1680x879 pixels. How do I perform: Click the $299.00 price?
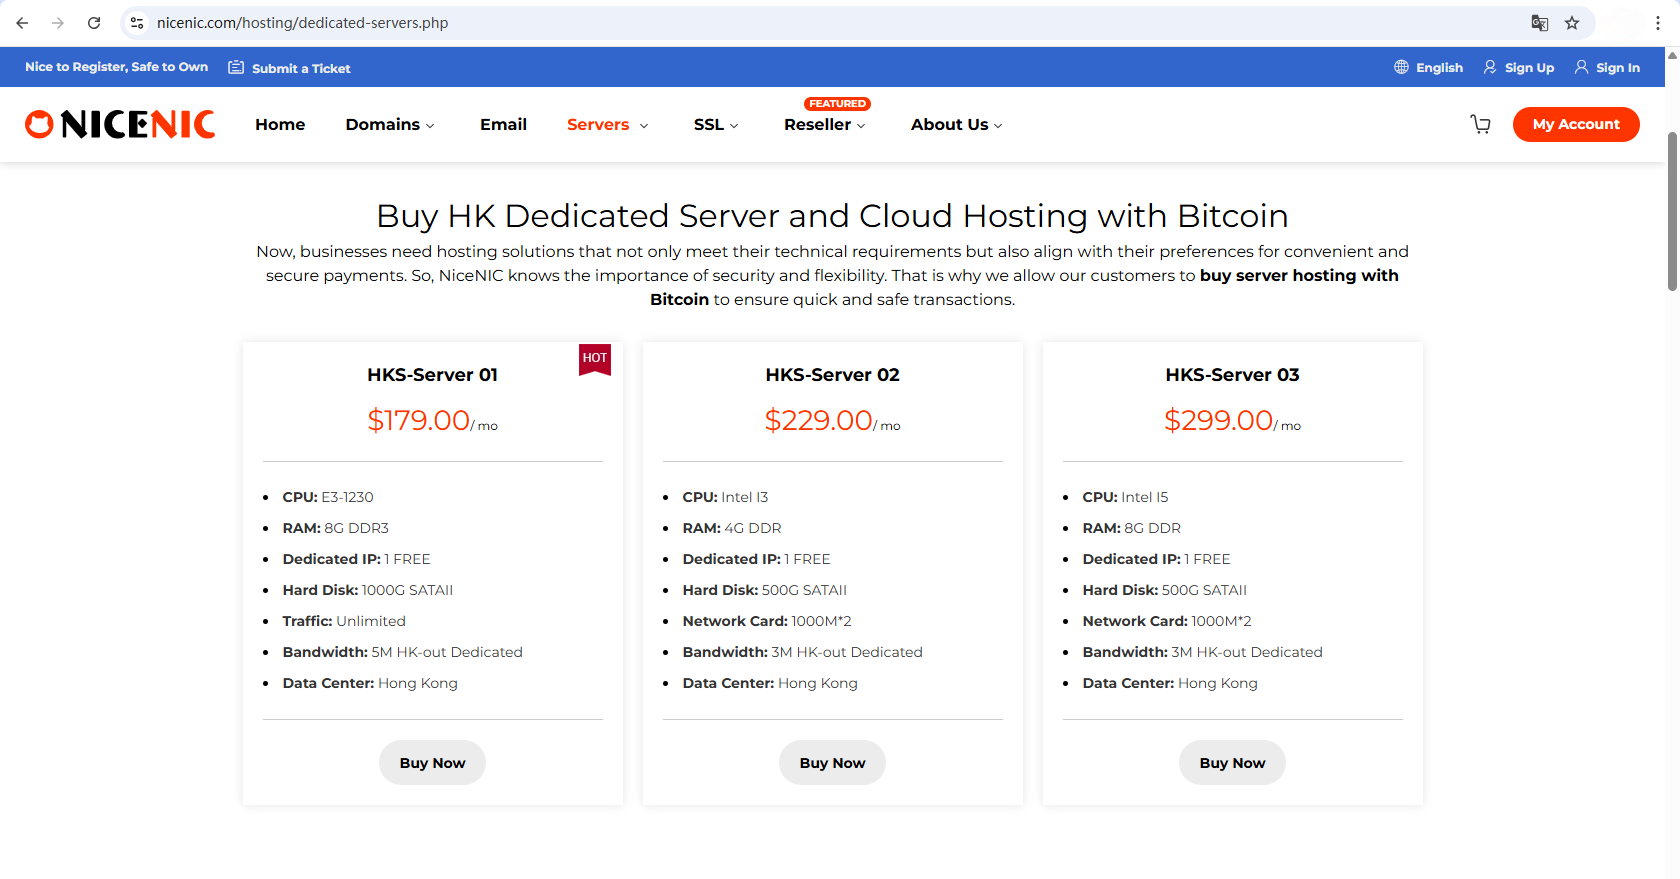coord(1218,420)
